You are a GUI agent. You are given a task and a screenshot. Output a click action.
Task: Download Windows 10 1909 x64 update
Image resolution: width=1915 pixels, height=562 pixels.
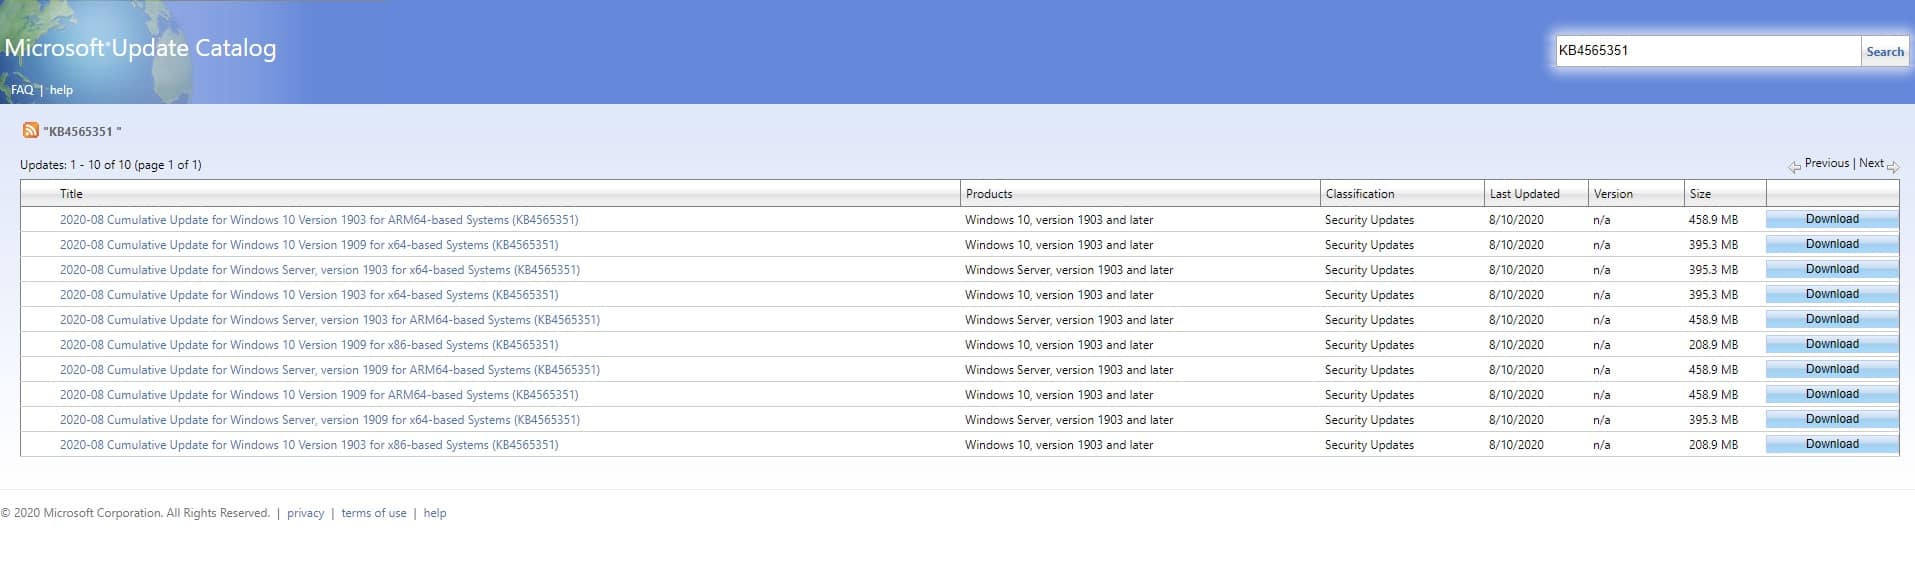click(1832, 244)
